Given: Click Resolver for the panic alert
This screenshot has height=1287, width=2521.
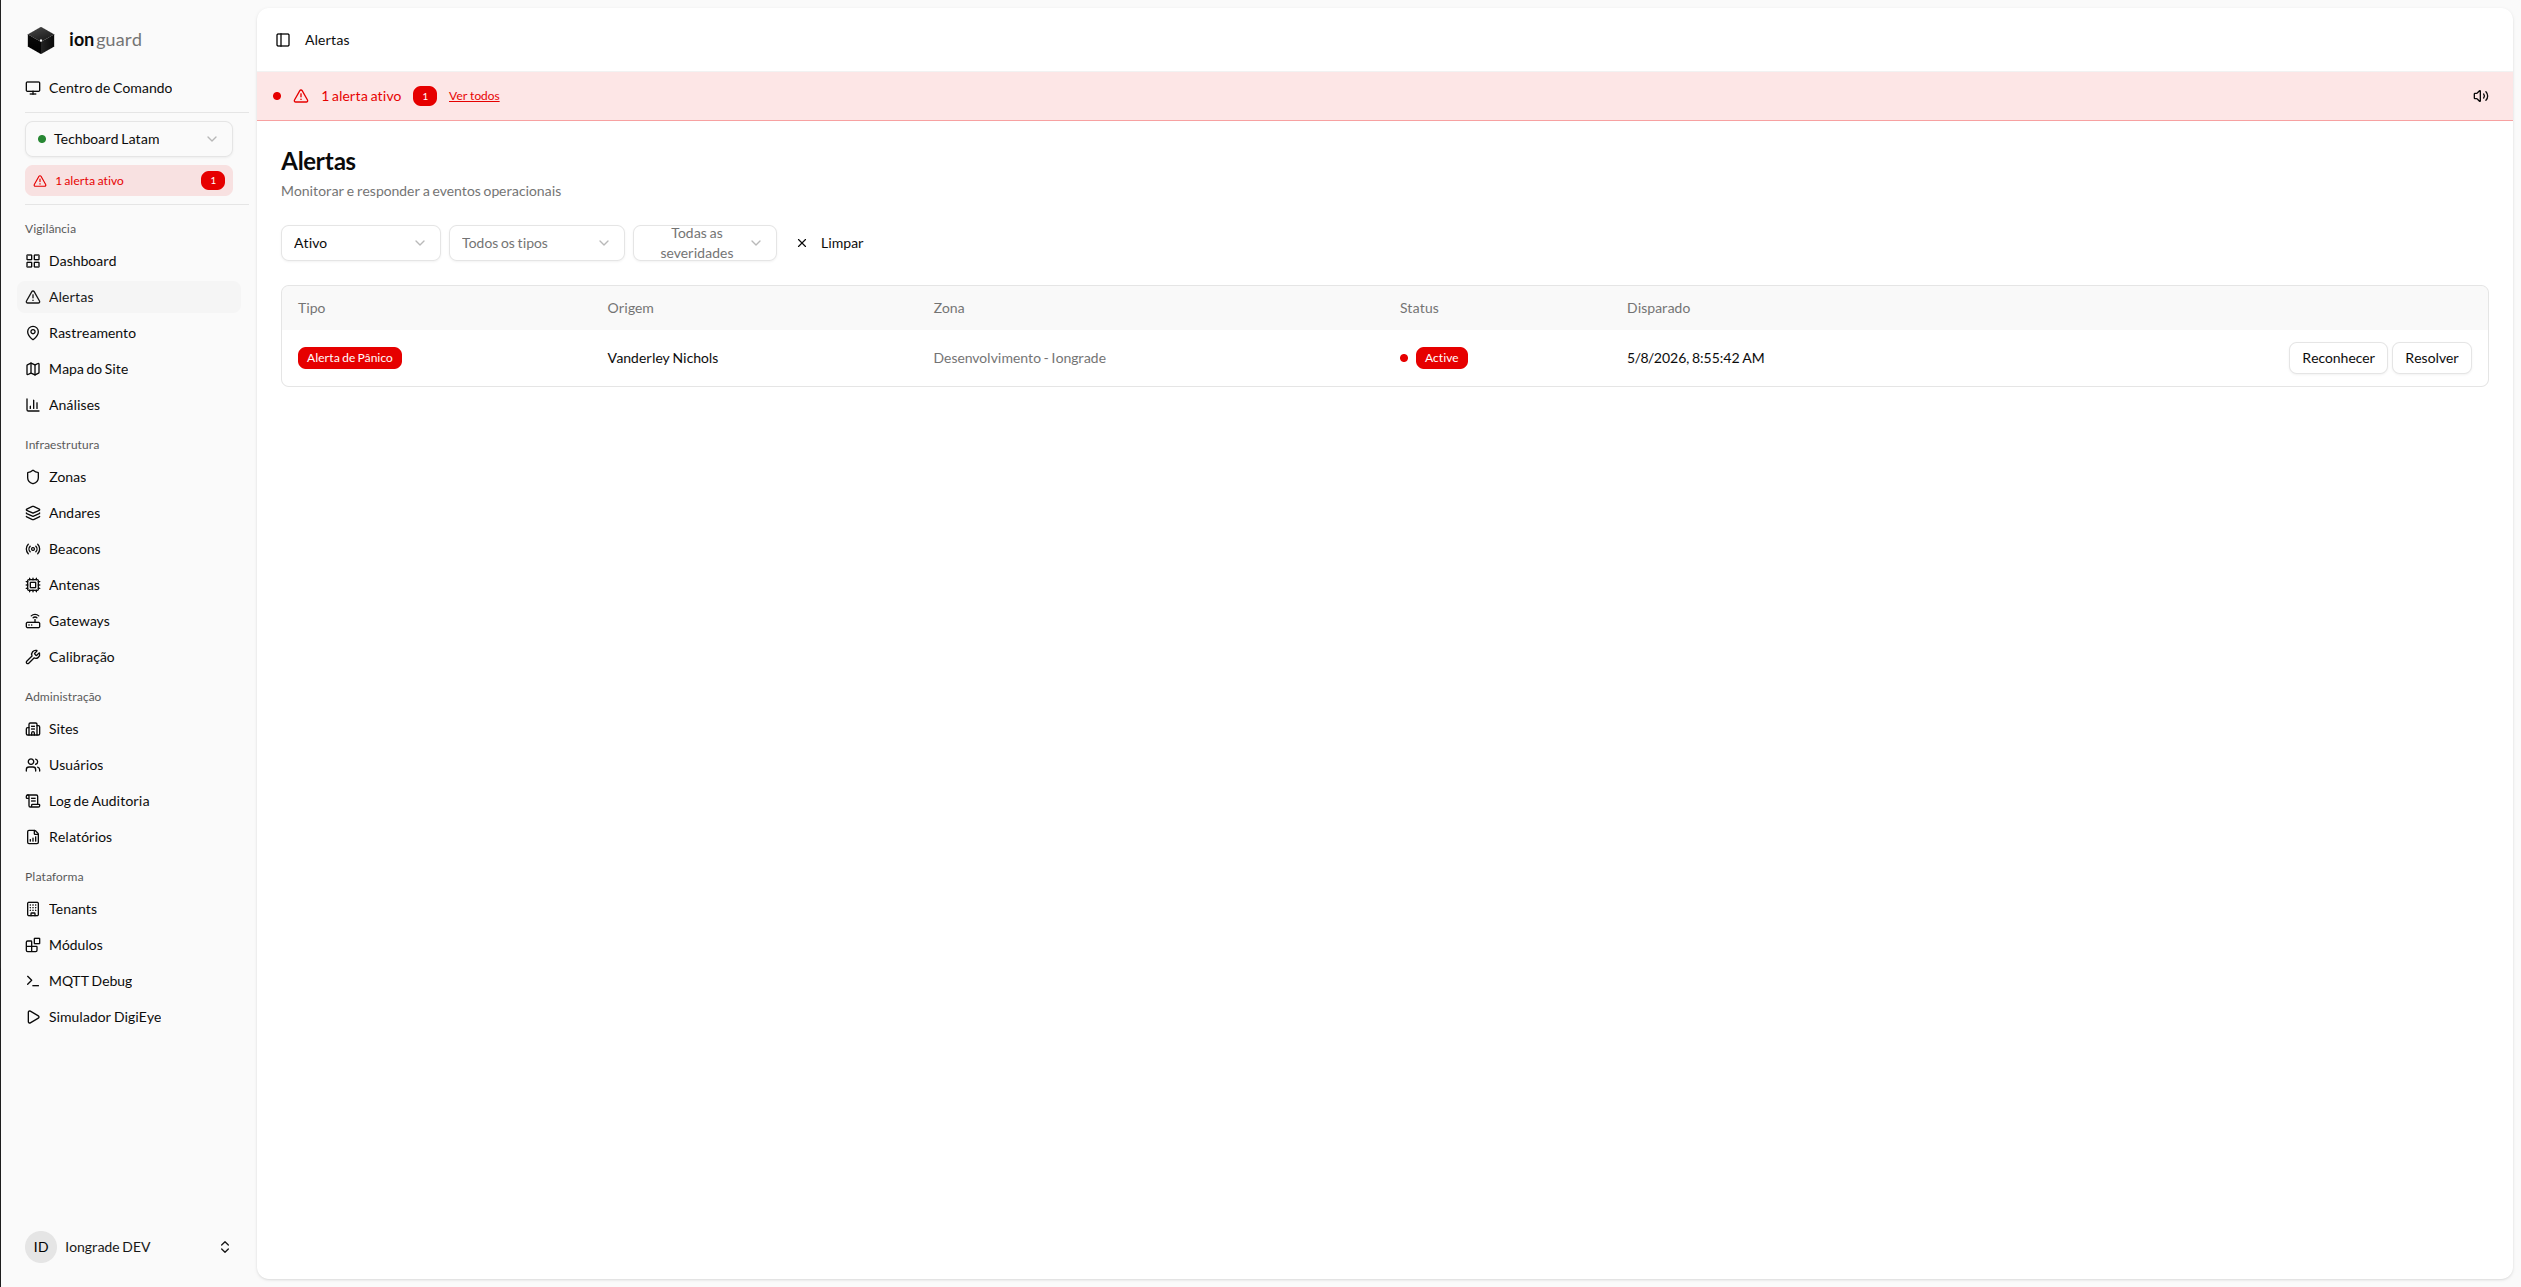Looking at the screenshot, I should [x=2431, y=358].
